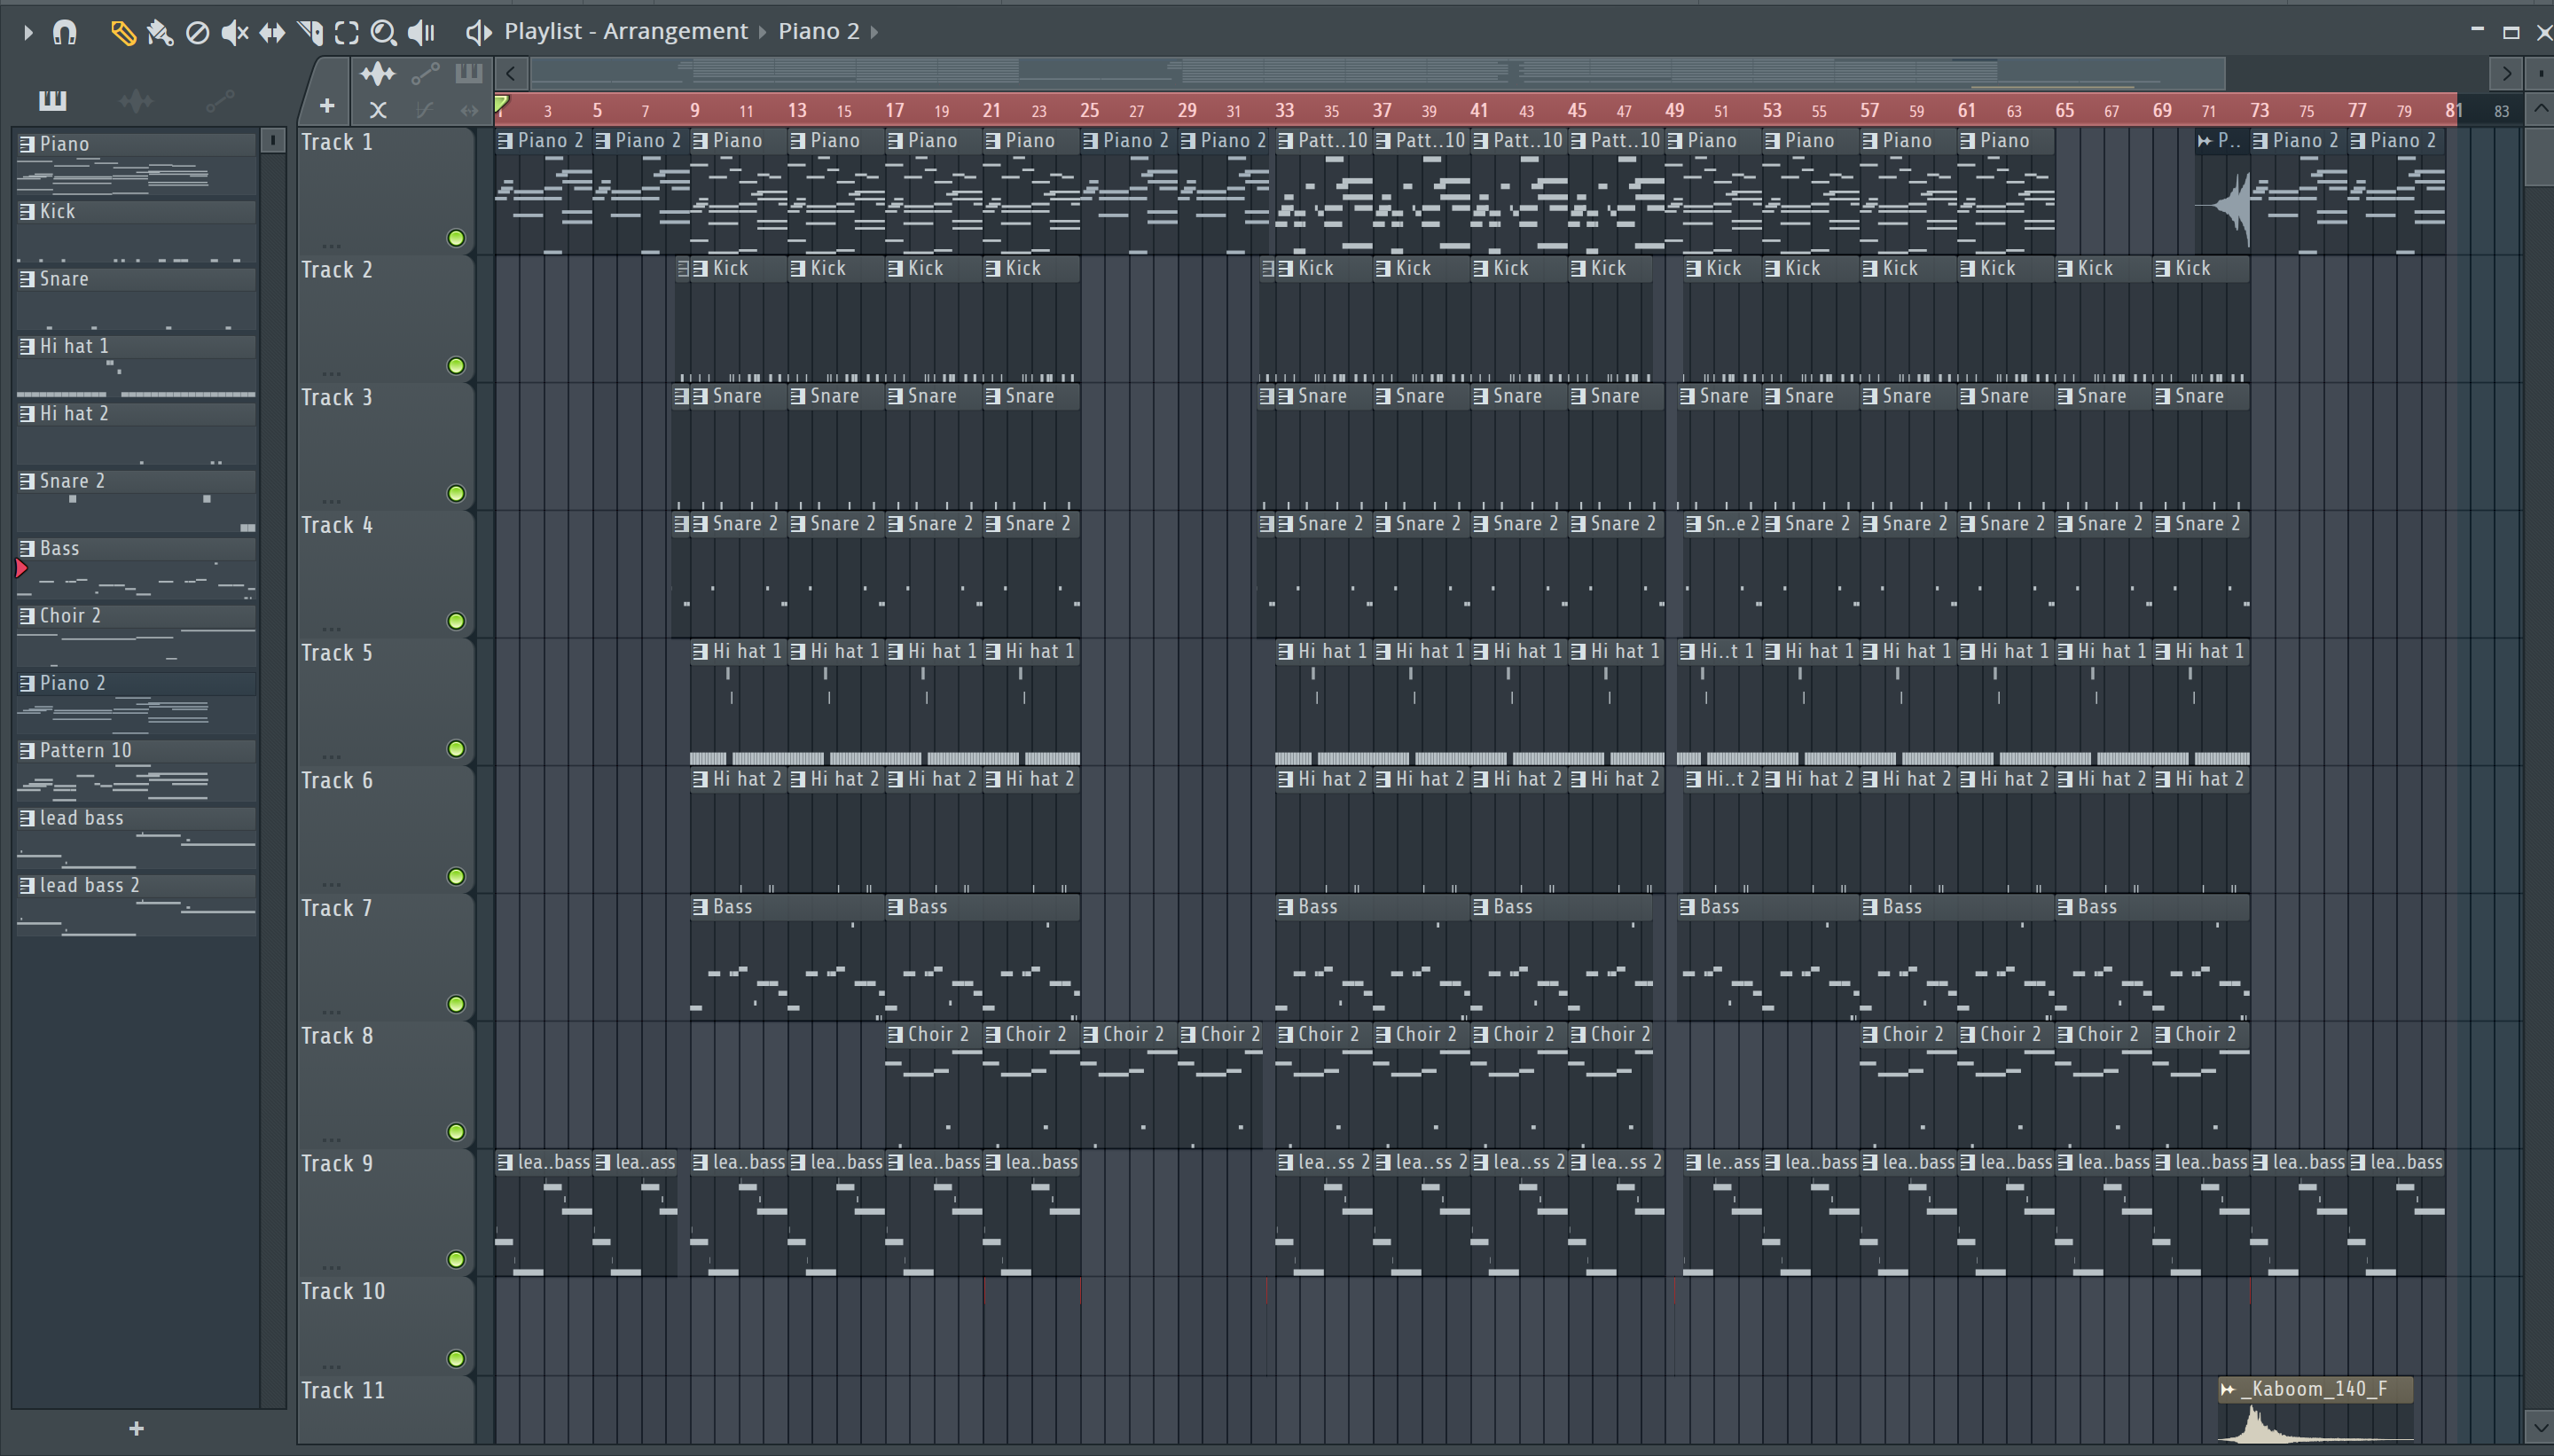Click the Kick pattern icon in picker
This screenshot has height=1456, width=2554.
coord(27,211)
